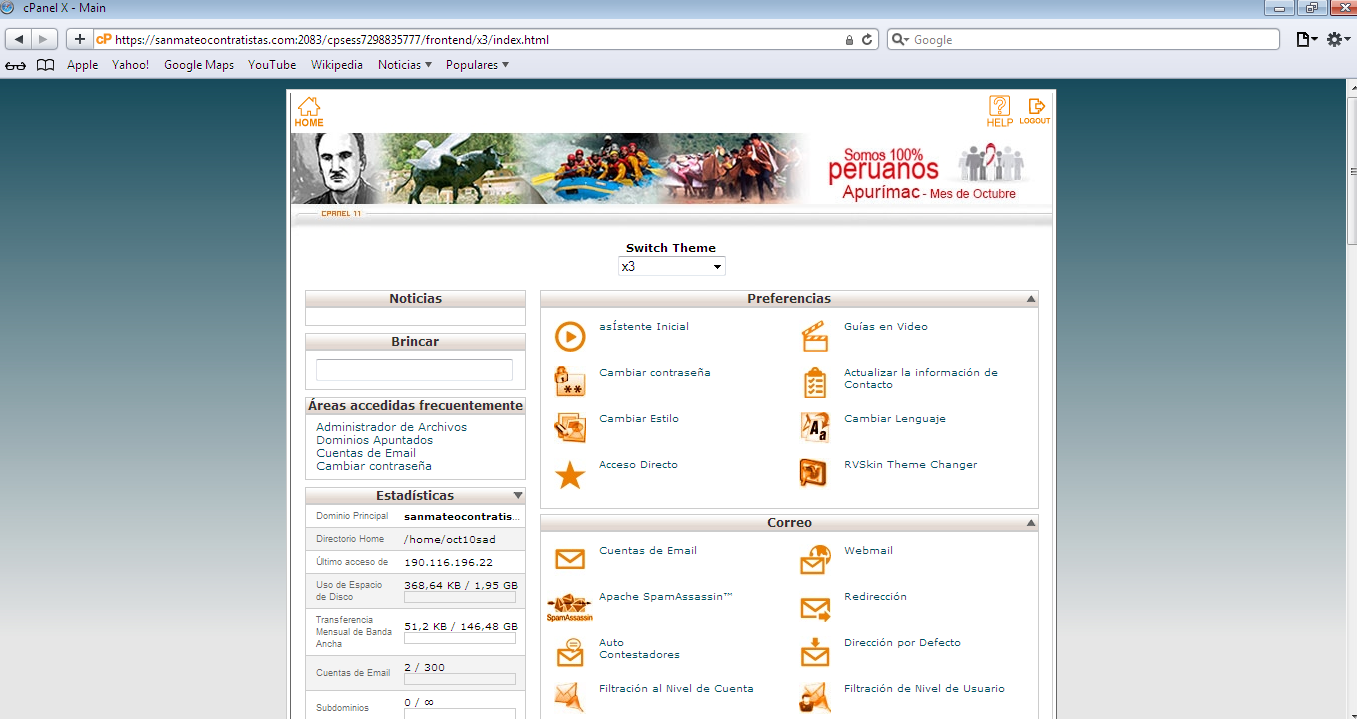The width and height of the screenshot is (1357, 719).
Task: Click Wikipedia in the bookmarks bar
Action: [336, 64]
